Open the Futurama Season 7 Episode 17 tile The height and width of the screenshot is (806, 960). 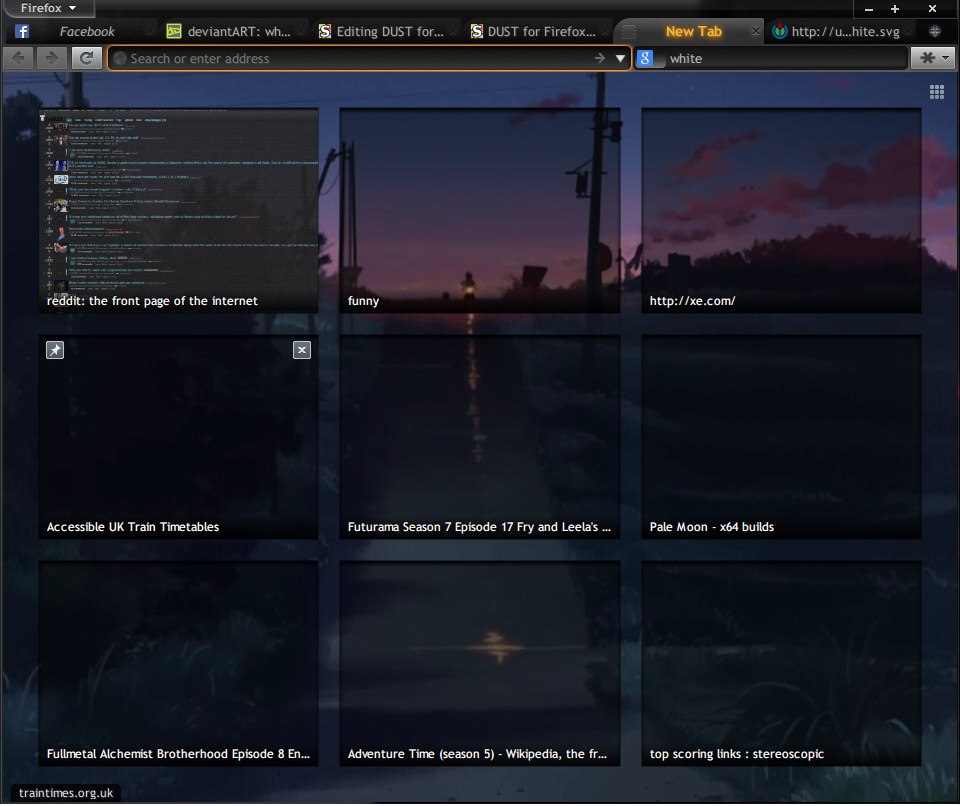[x=480, y=437]
